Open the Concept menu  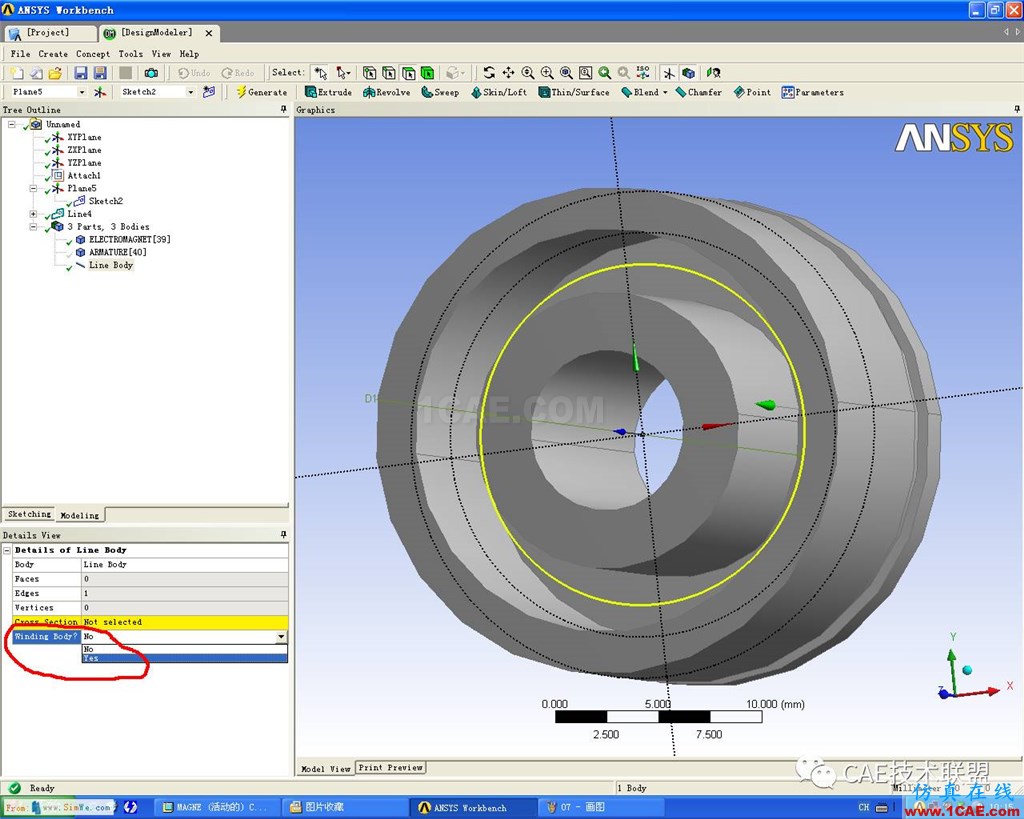coord(93,54)
